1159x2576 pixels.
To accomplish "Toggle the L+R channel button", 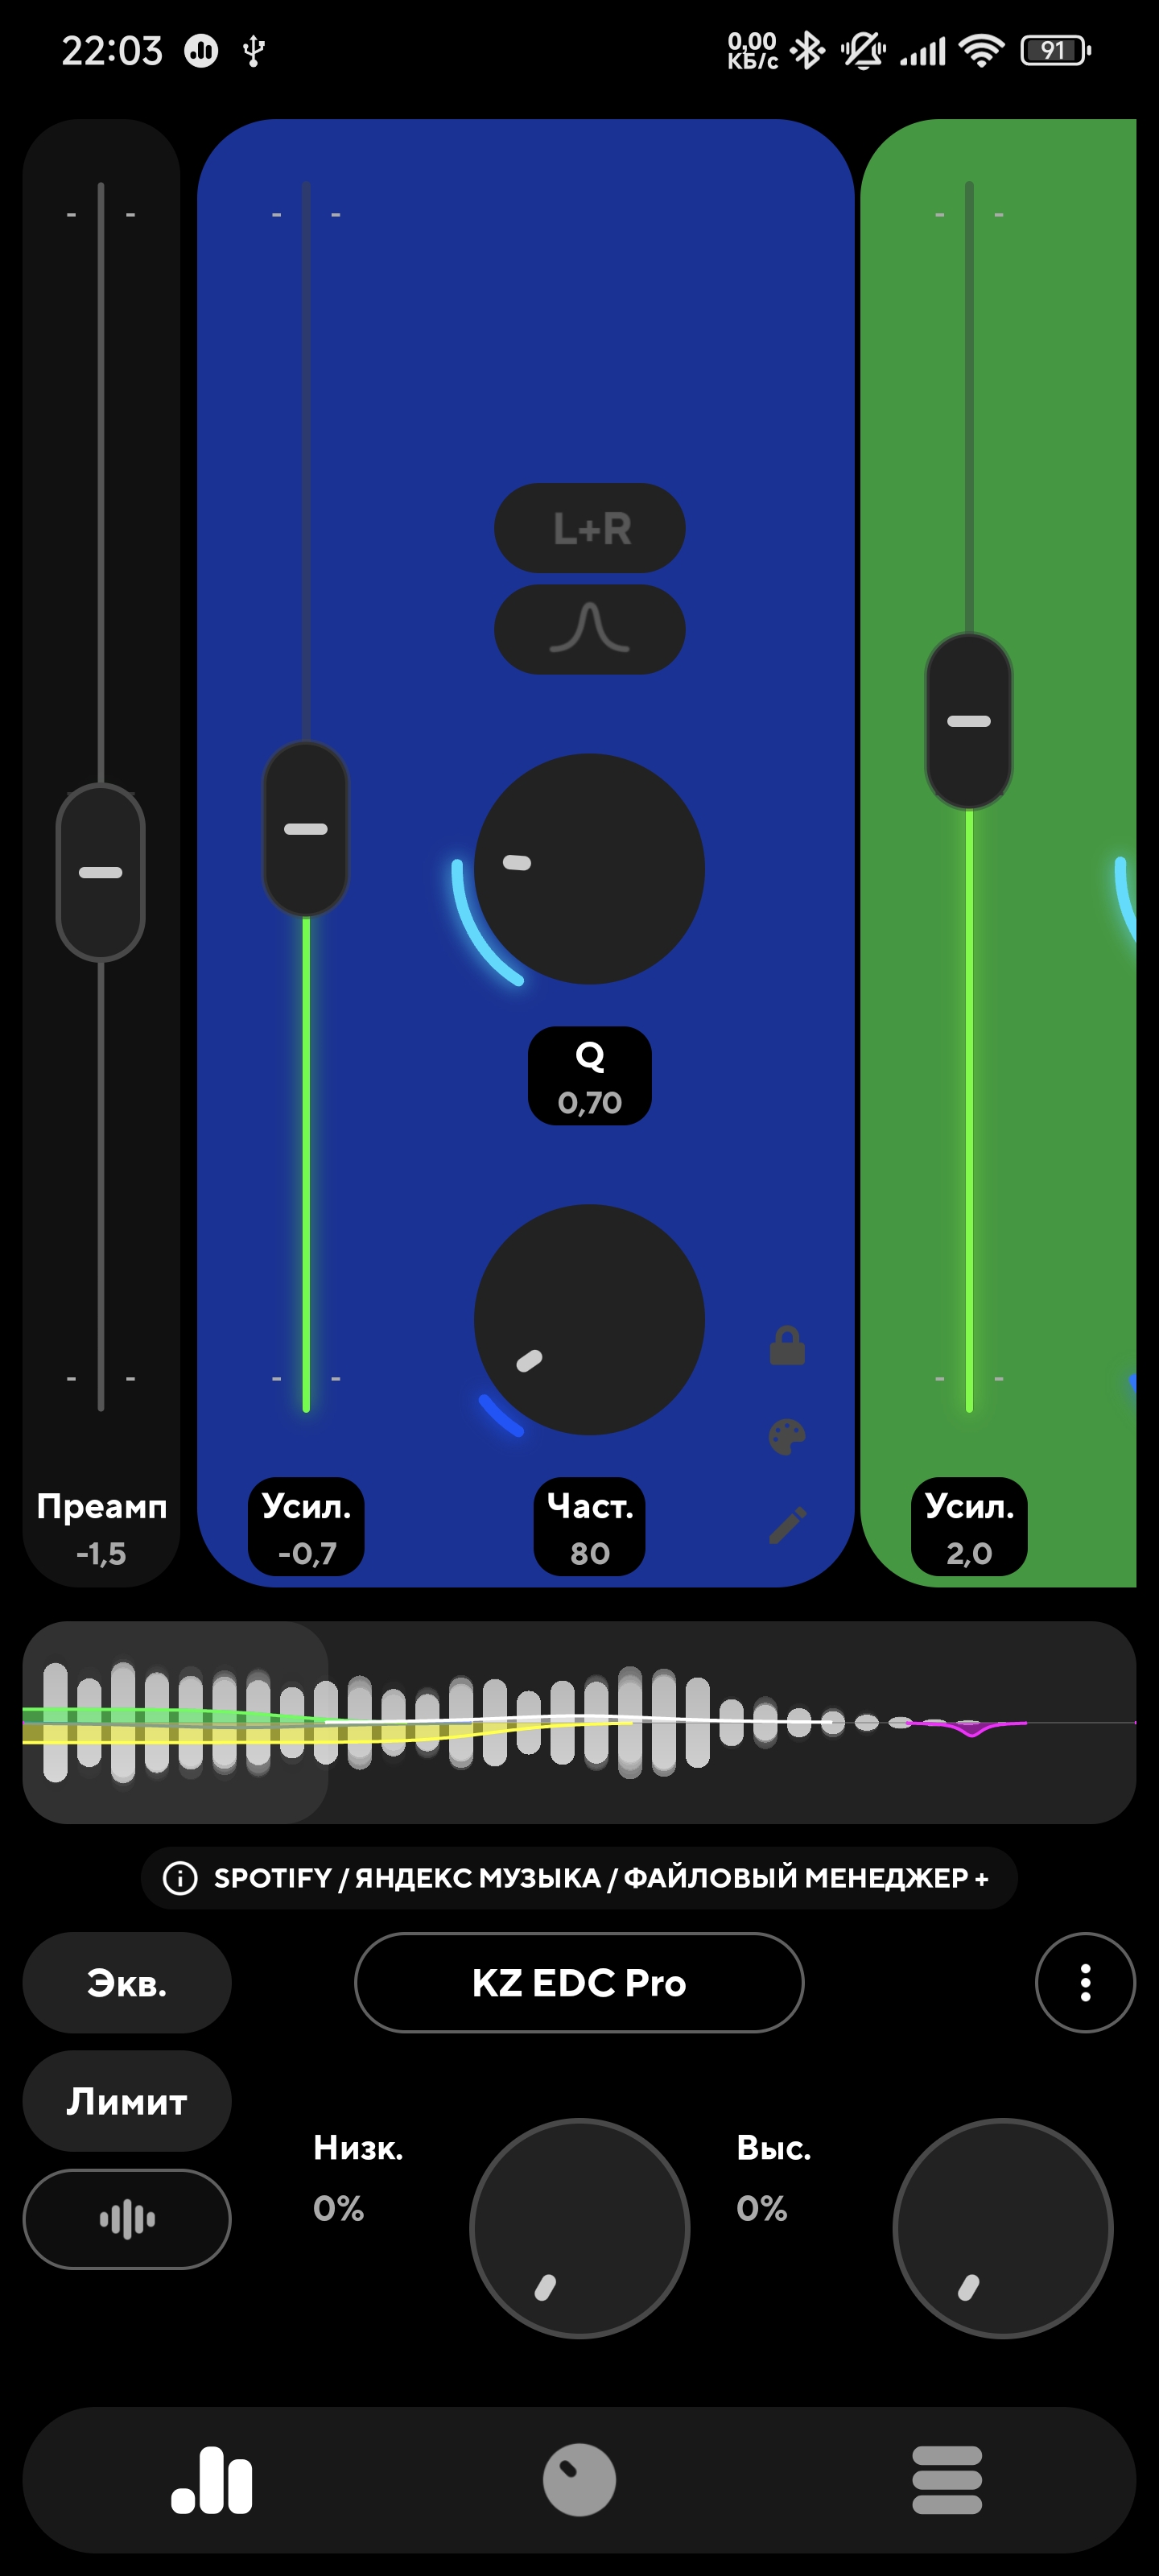I will click(590, 528).
